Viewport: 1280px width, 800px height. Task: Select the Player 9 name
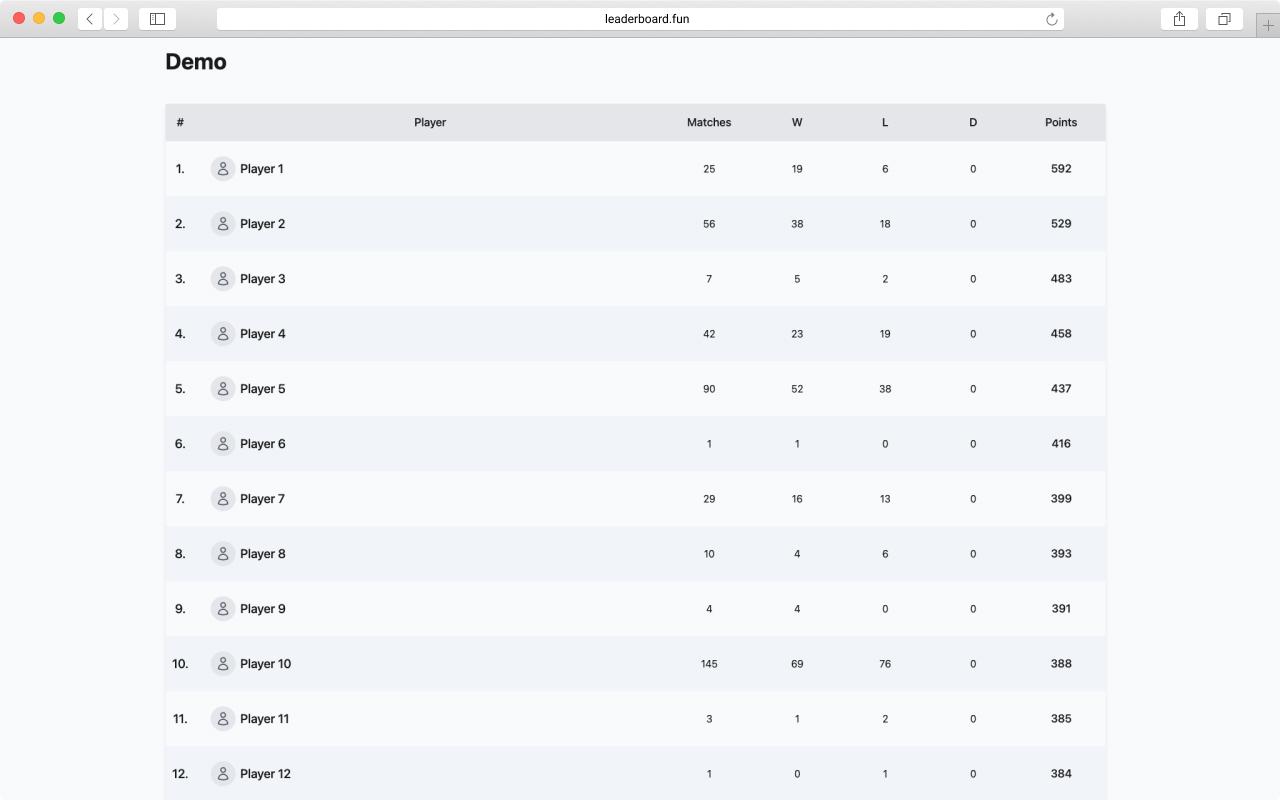click(x=263, y=609)
